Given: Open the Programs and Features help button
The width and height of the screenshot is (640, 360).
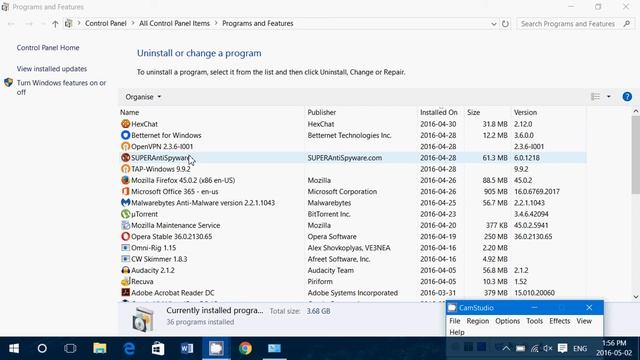Looking at the screenshot, I should click(627, 97).
